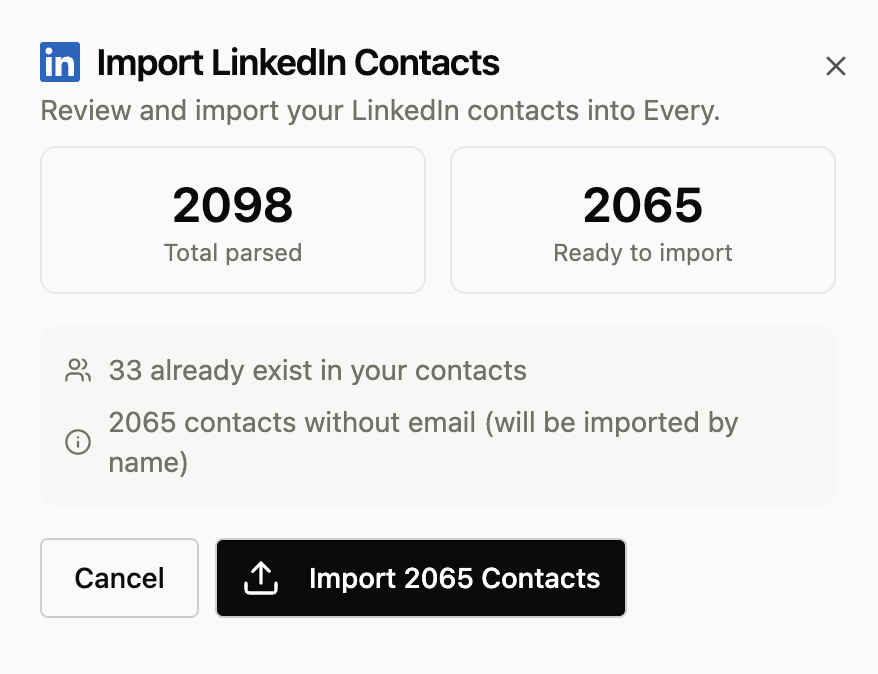878x674 pixels.
Task: Dismiss the dialog with the X
Action: (x=836, y=66)
